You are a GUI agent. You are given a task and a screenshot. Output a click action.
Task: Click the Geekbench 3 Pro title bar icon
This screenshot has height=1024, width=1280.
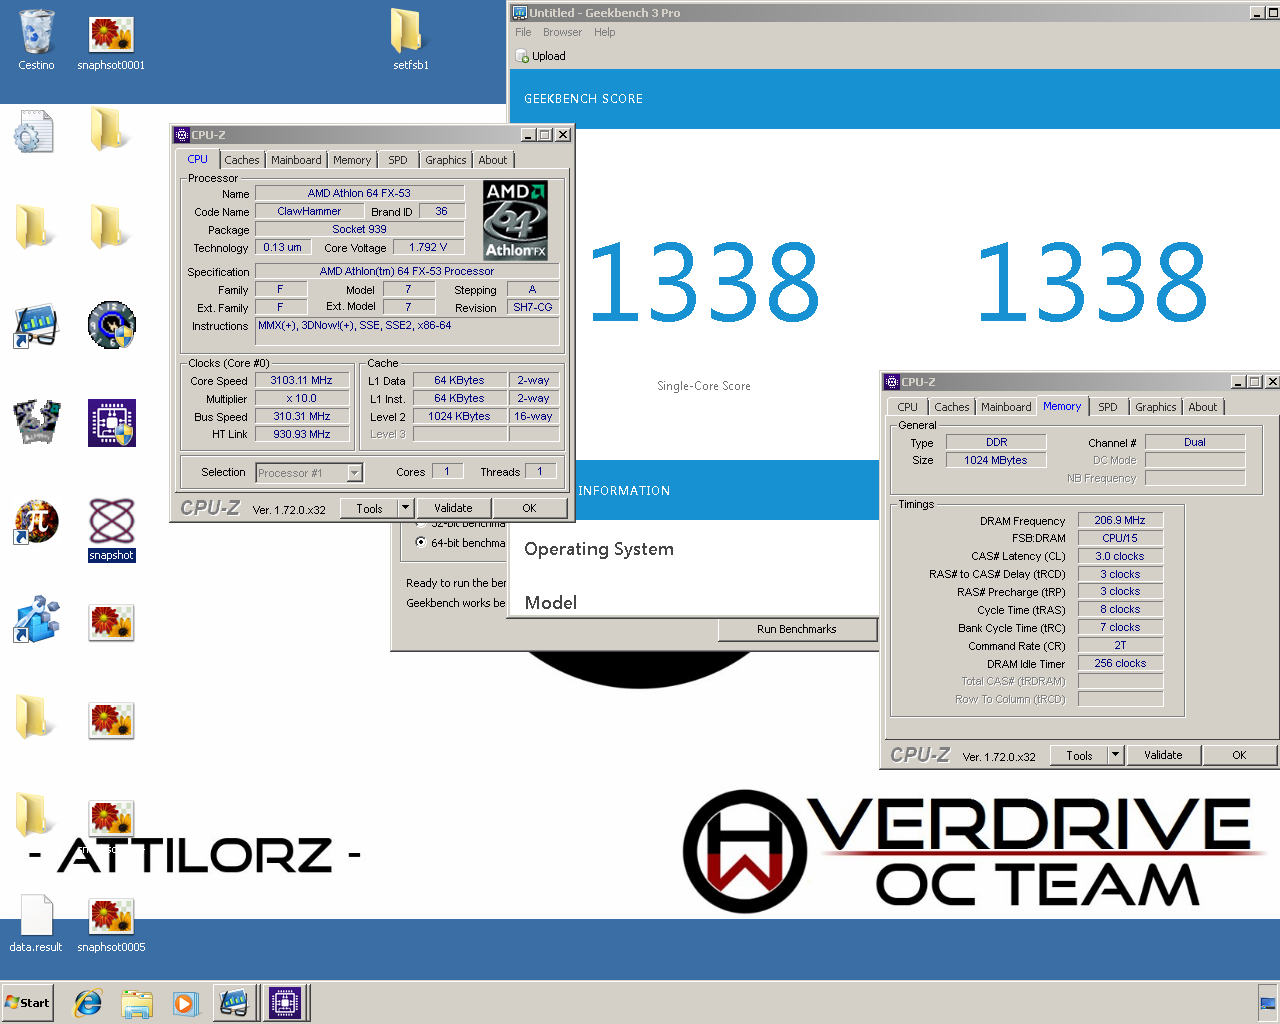pyautogui.click(x=519, y=13)
